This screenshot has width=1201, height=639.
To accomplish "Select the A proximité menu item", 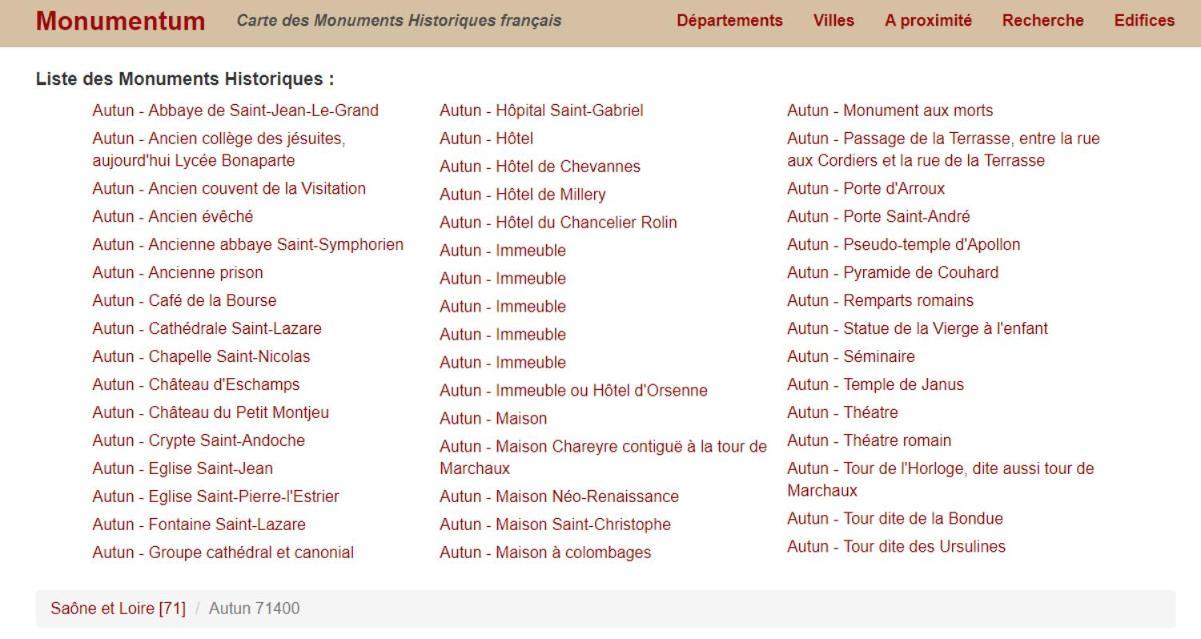I will tap(928, 20).
